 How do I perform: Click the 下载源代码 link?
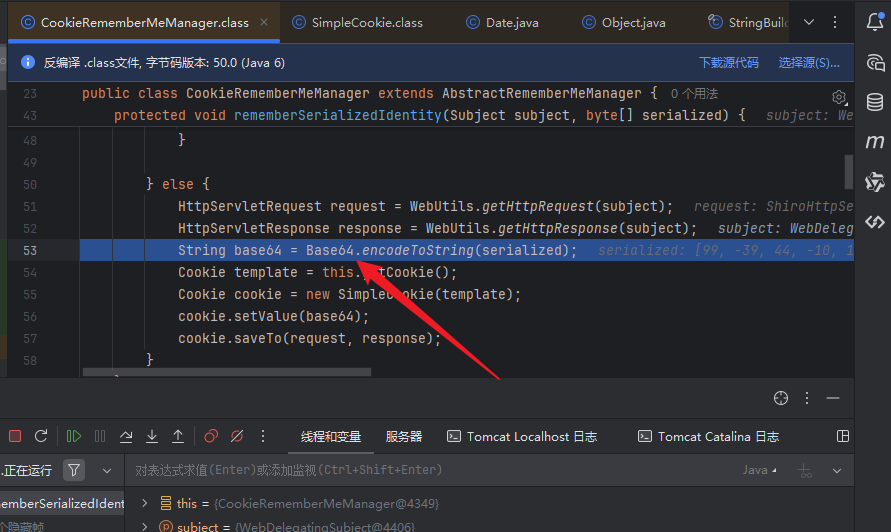tap(728, 63)
